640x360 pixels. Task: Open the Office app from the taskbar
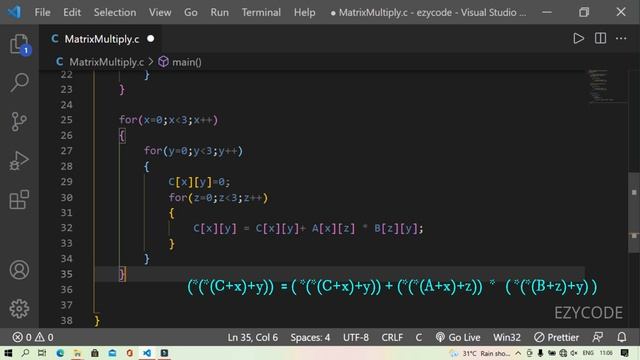point(130,353)
